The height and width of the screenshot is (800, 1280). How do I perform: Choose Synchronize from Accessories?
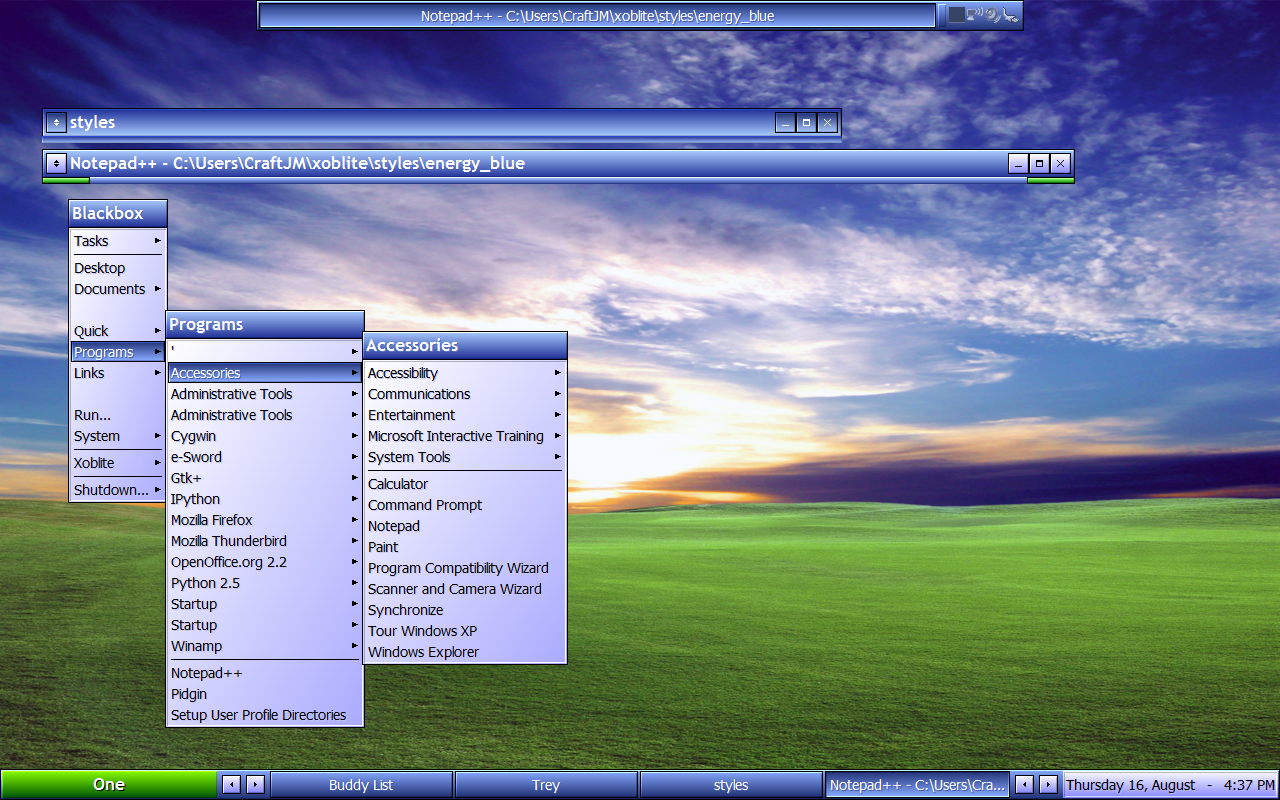click(465, 610)
